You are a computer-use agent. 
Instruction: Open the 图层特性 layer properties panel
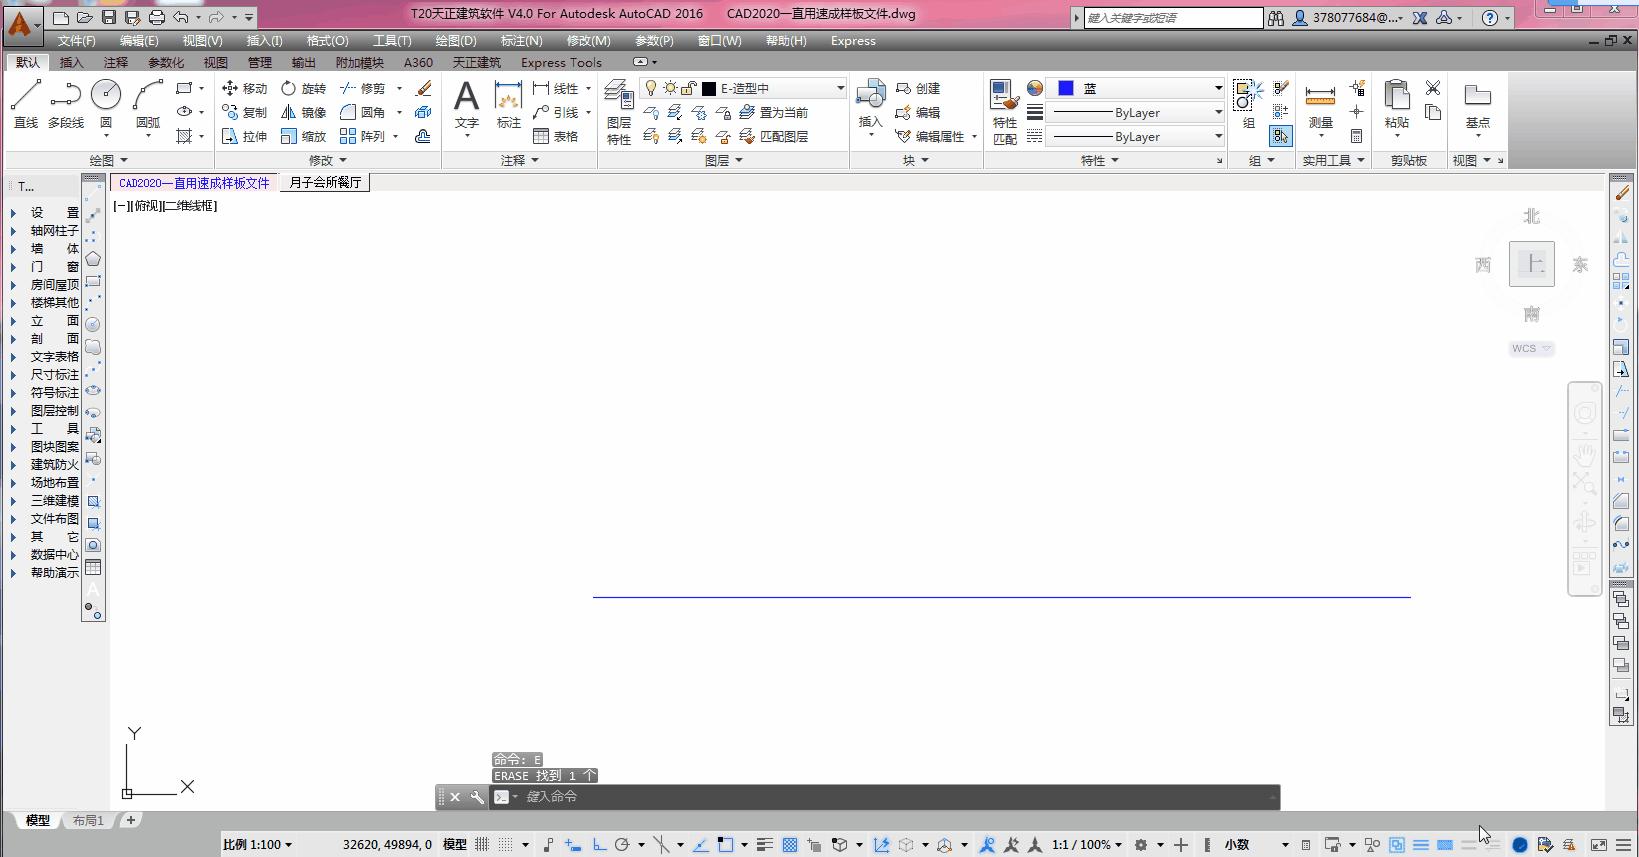pos(619,111)
